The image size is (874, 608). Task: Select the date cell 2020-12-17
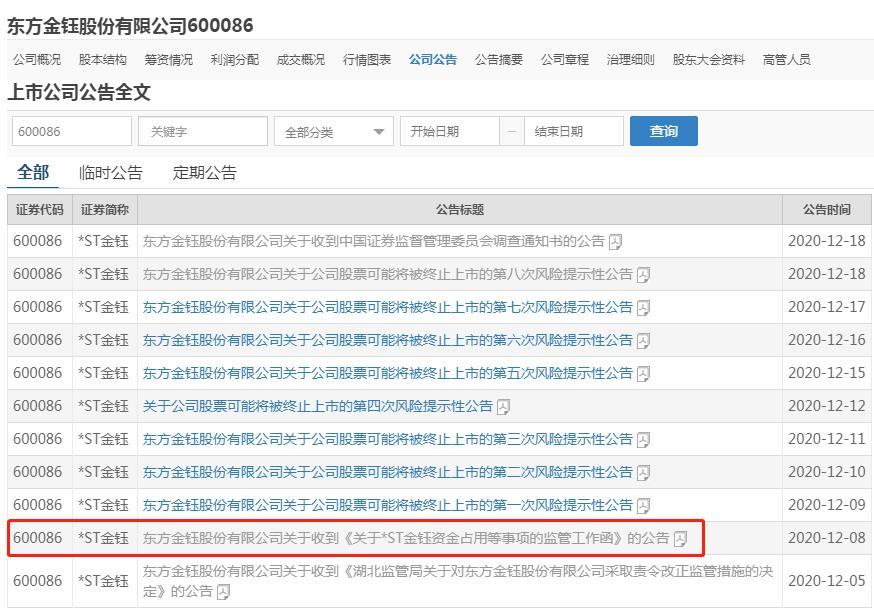[x=827, y=307]
